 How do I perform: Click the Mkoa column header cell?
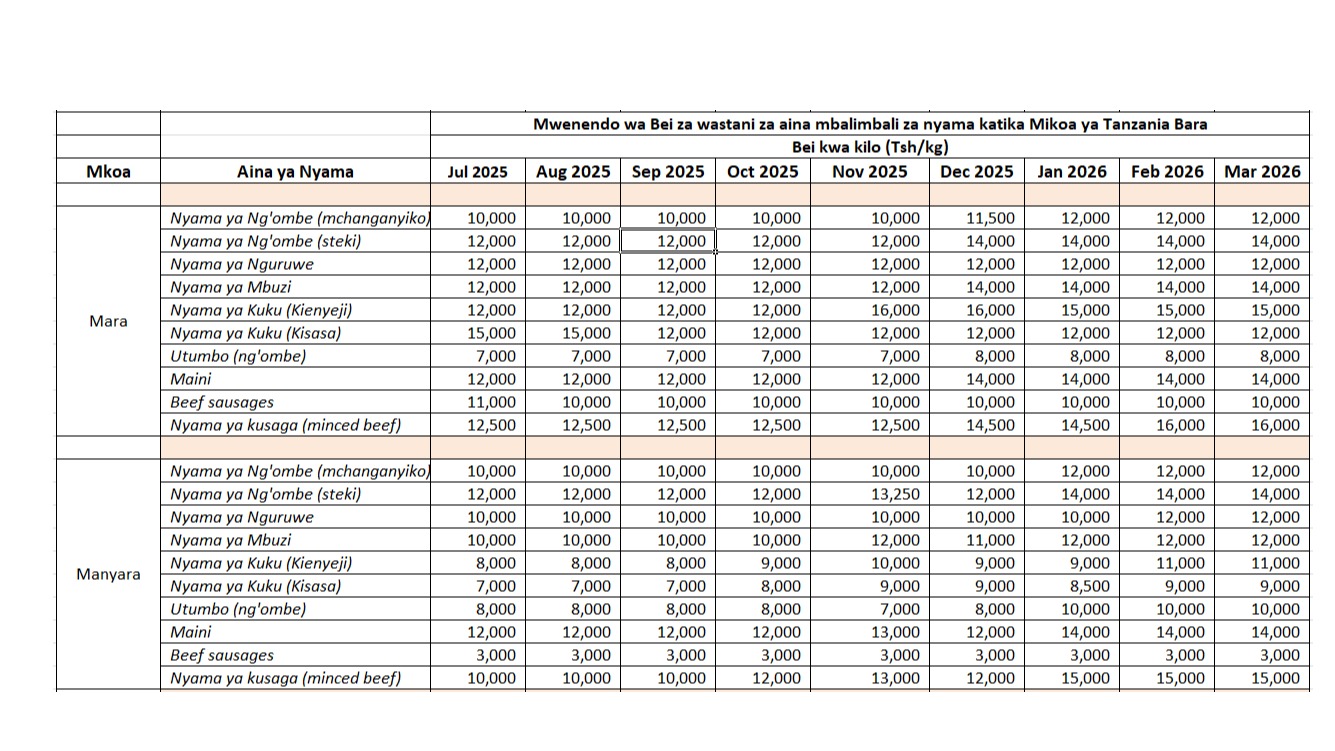click(x=108, y=171)
